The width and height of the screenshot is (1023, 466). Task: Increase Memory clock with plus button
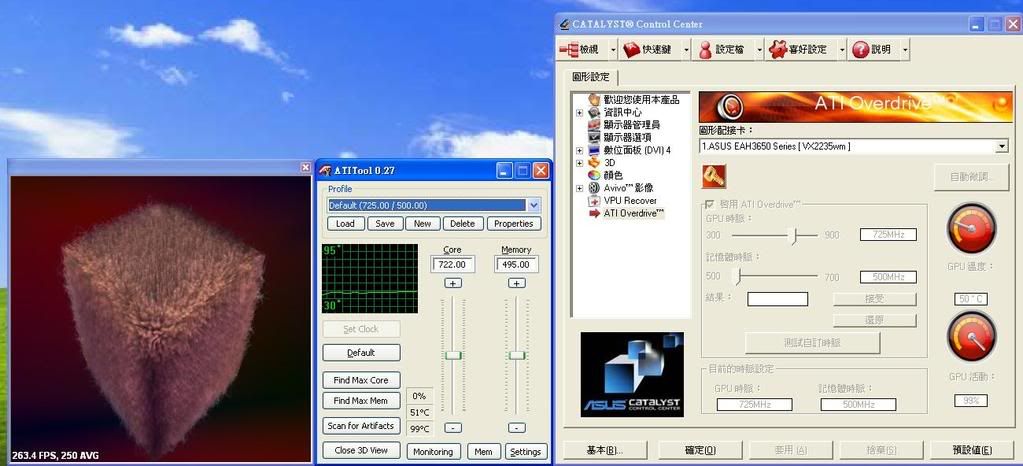pos(517,283)
